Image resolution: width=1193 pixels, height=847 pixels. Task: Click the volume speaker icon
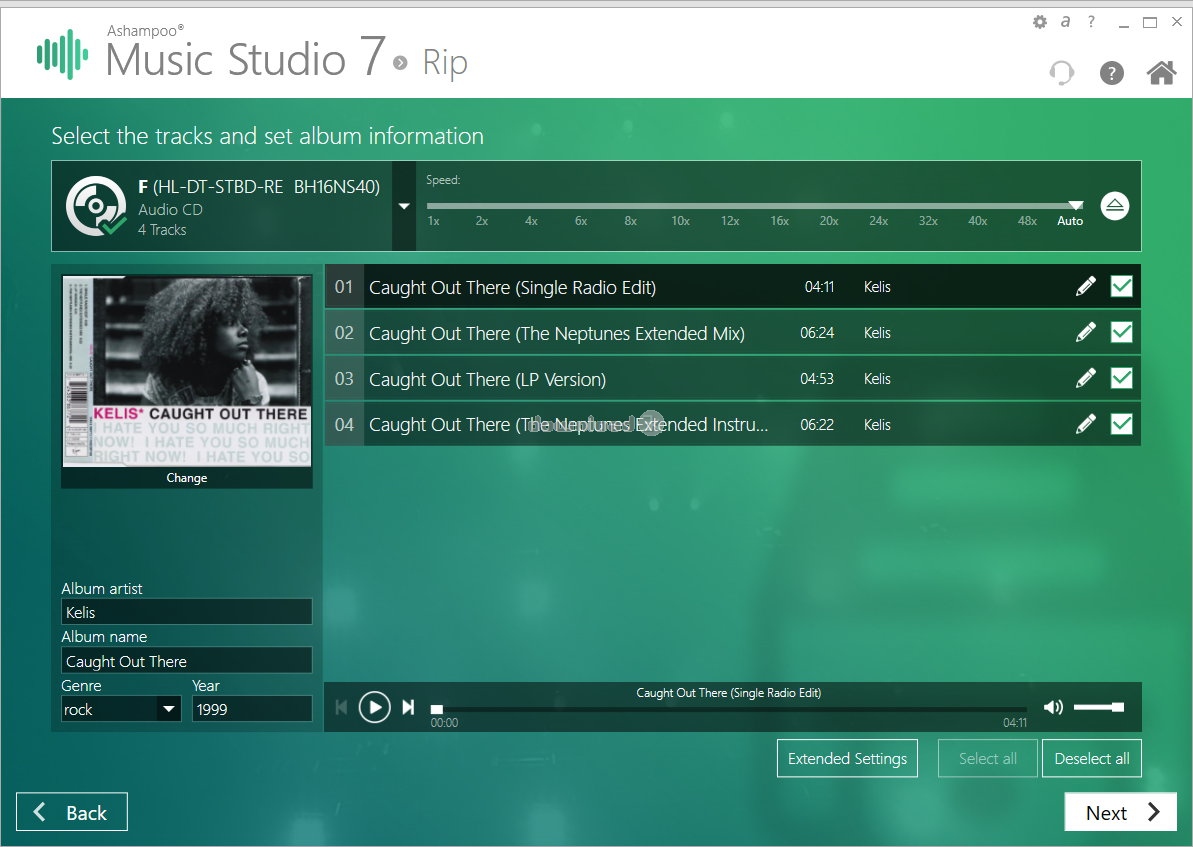(1053, 708)
